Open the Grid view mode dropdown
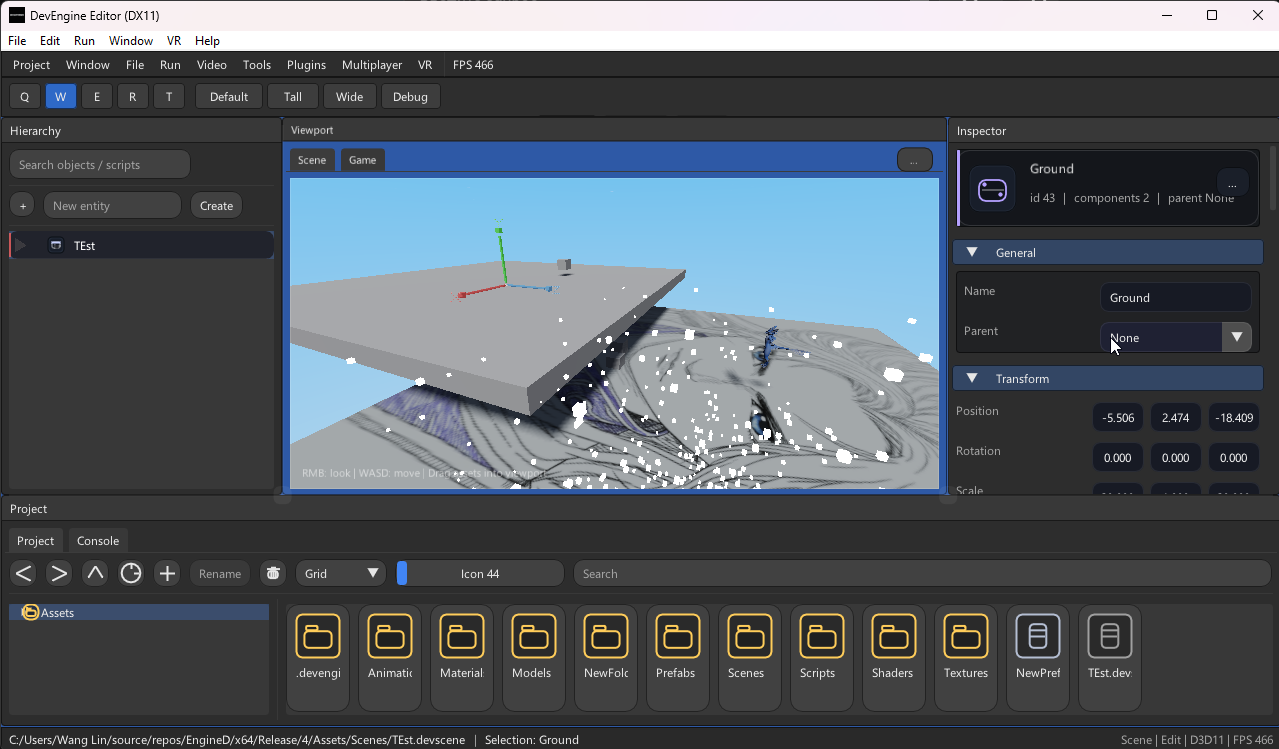The image size is (1279, 749). [x=341, y=573]
